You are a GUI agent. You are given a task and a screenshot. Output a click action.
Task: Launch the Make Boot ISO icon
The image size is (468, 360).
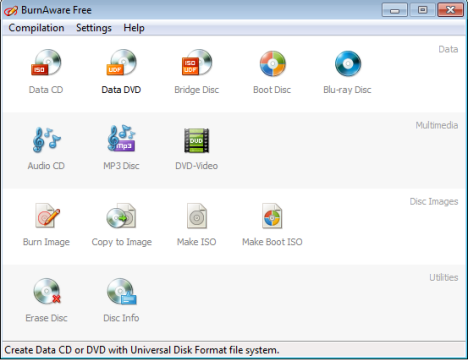point(272,216)
